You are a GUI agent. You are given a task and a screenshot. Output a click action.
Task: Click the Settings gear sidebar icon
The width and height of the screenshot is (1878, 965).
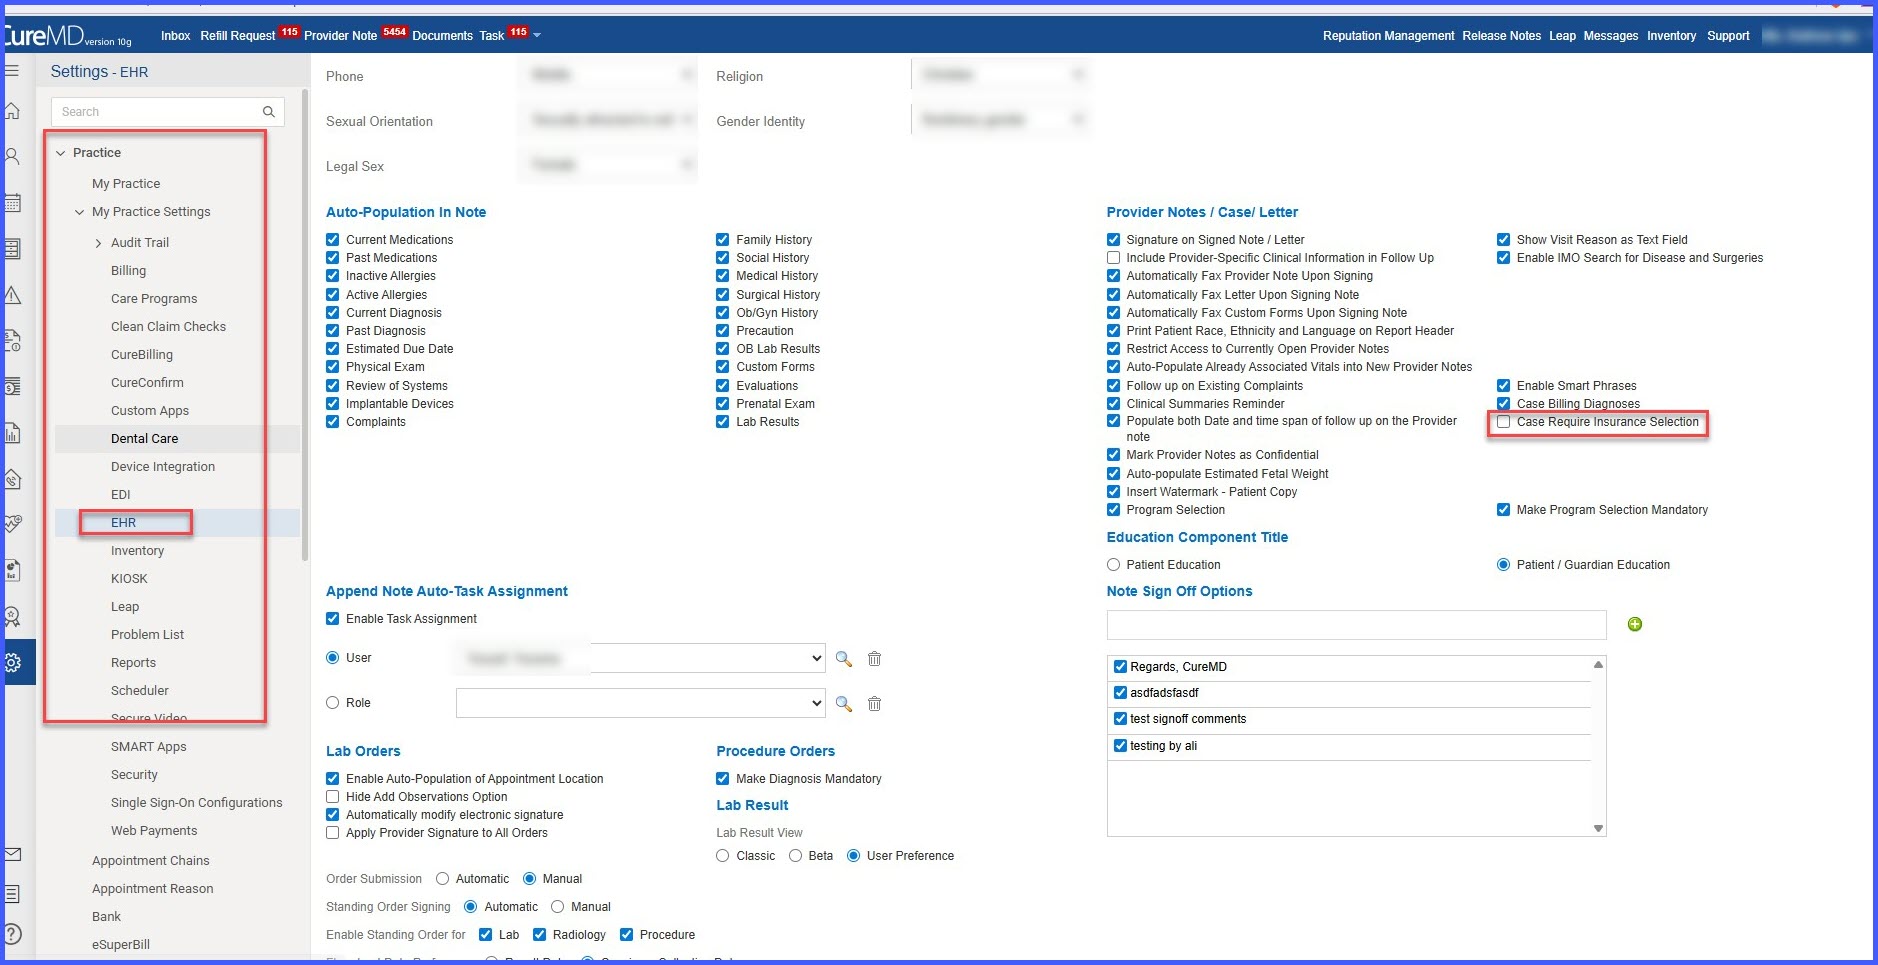[12, 662]
